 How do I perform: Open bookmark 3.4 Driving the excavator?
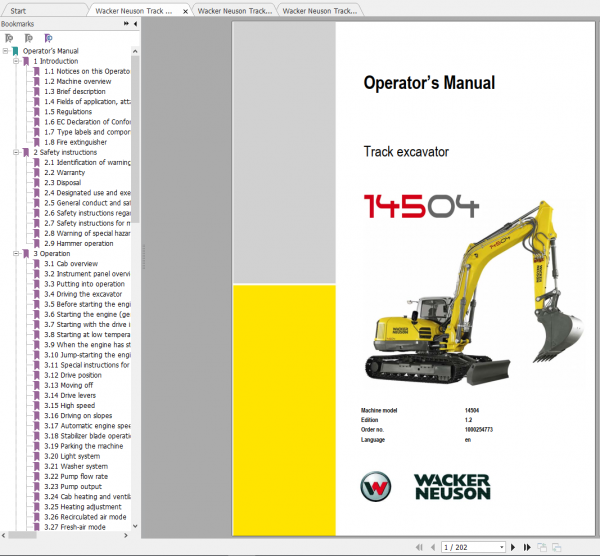[83, 294]
